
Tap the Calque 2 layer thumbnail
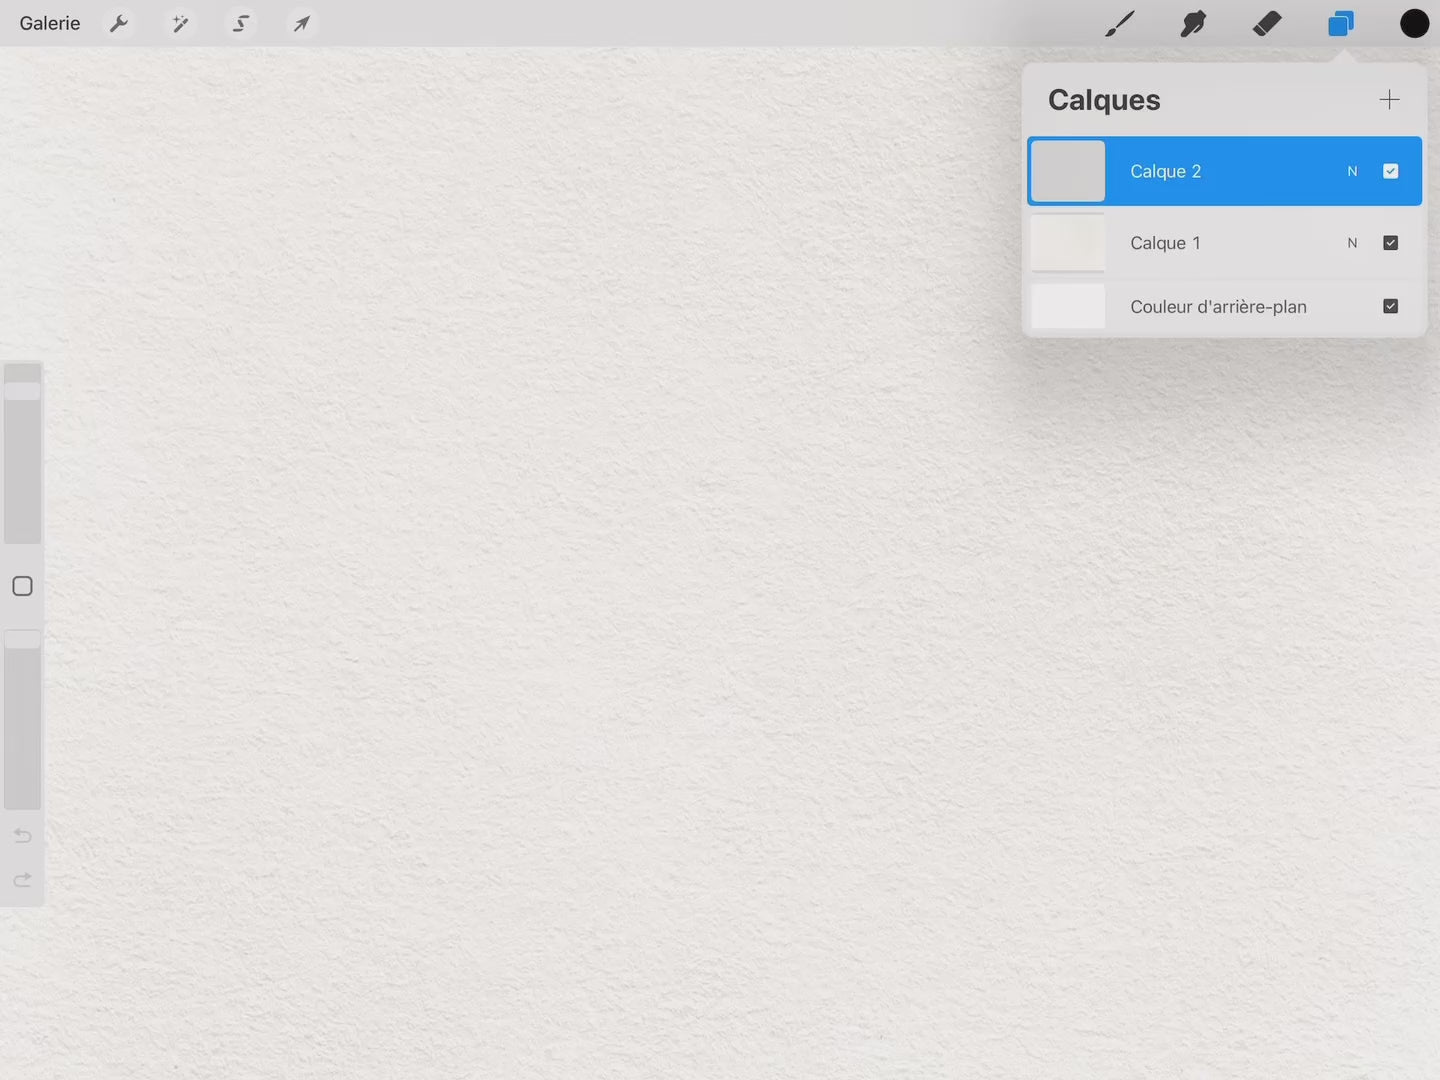[x=1068, y=171]
